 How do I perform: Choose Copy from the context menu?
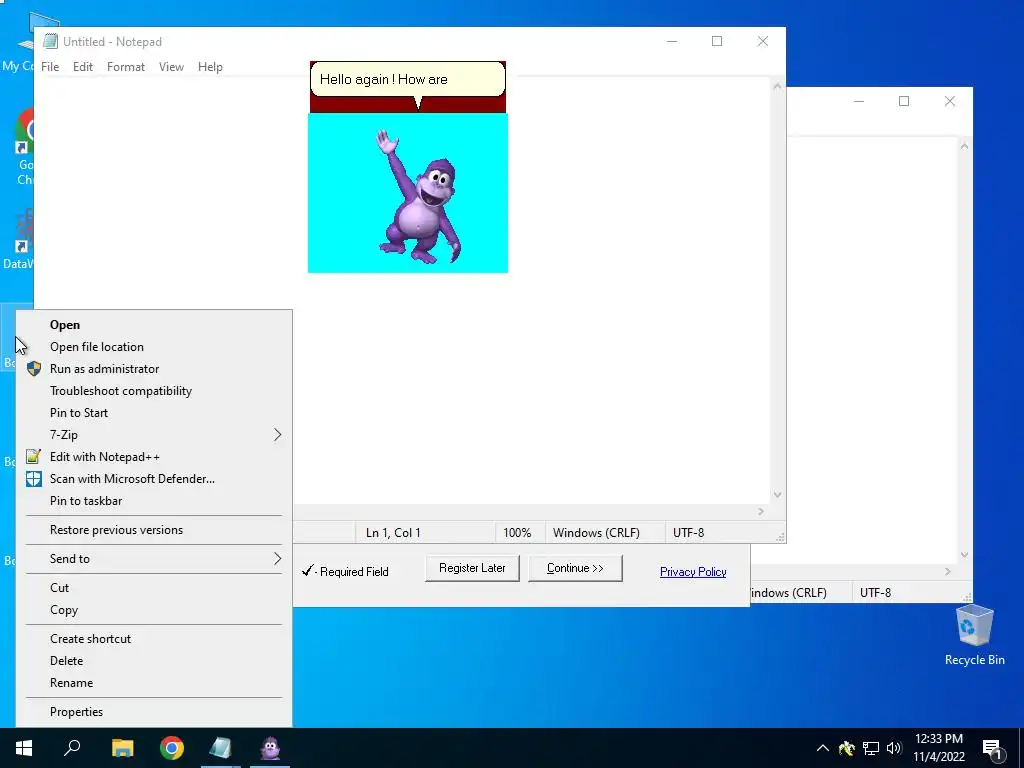[154, 610]
